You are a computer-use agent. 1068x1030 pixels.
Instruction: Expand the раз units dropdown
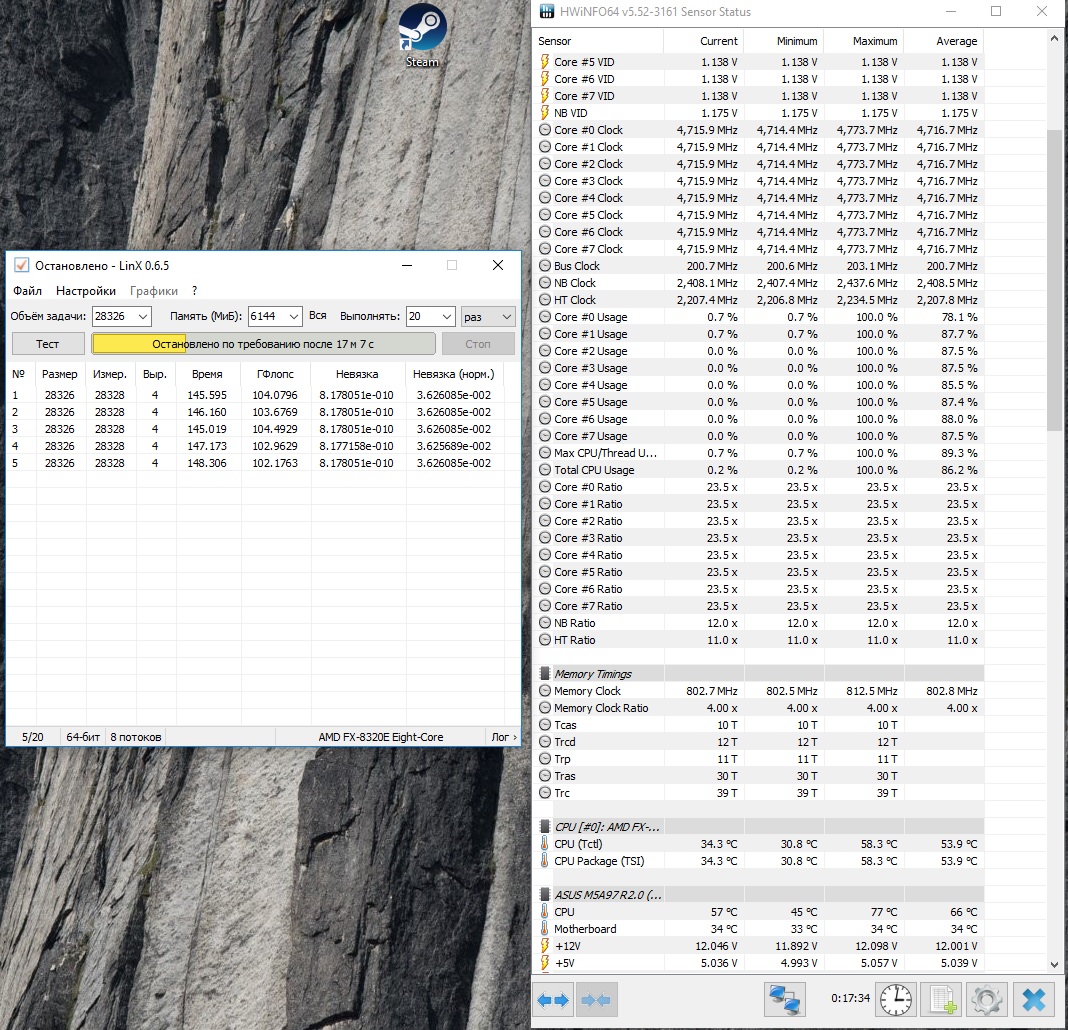506,316
